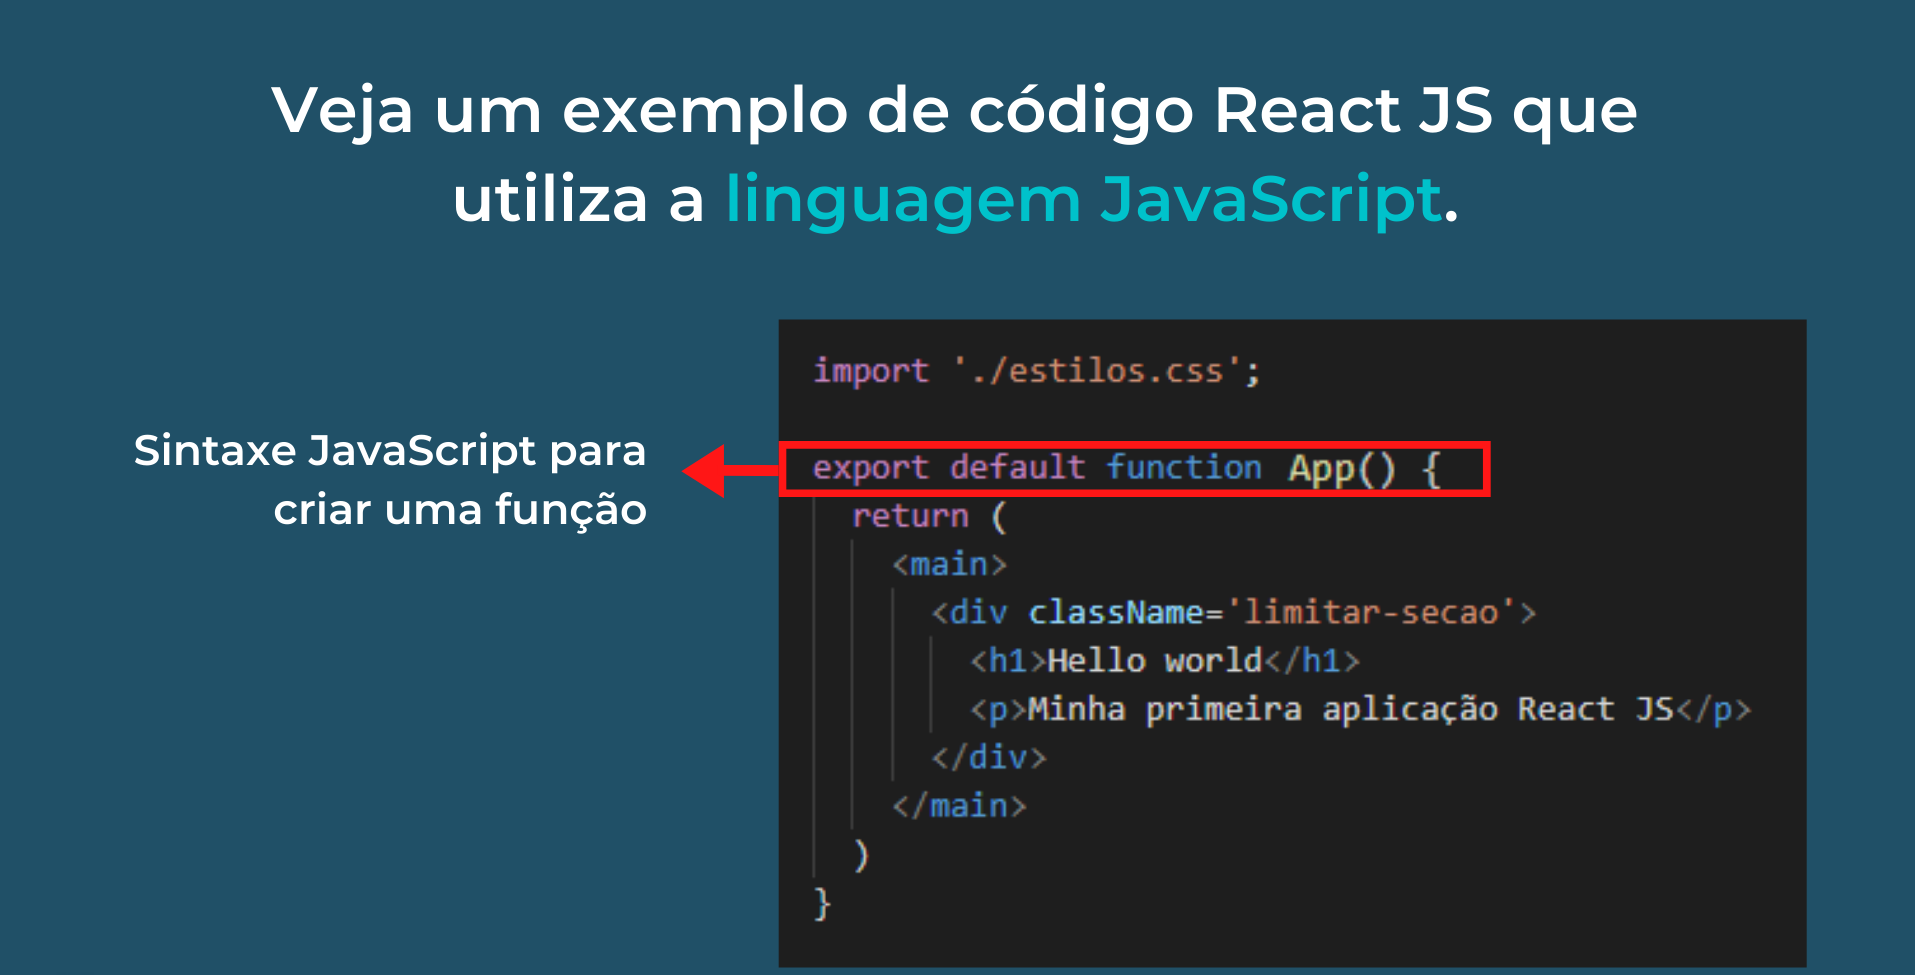Click 'React JS' in the slide heading
This screenshot has height=975, width=1915.
(1352, 109)
